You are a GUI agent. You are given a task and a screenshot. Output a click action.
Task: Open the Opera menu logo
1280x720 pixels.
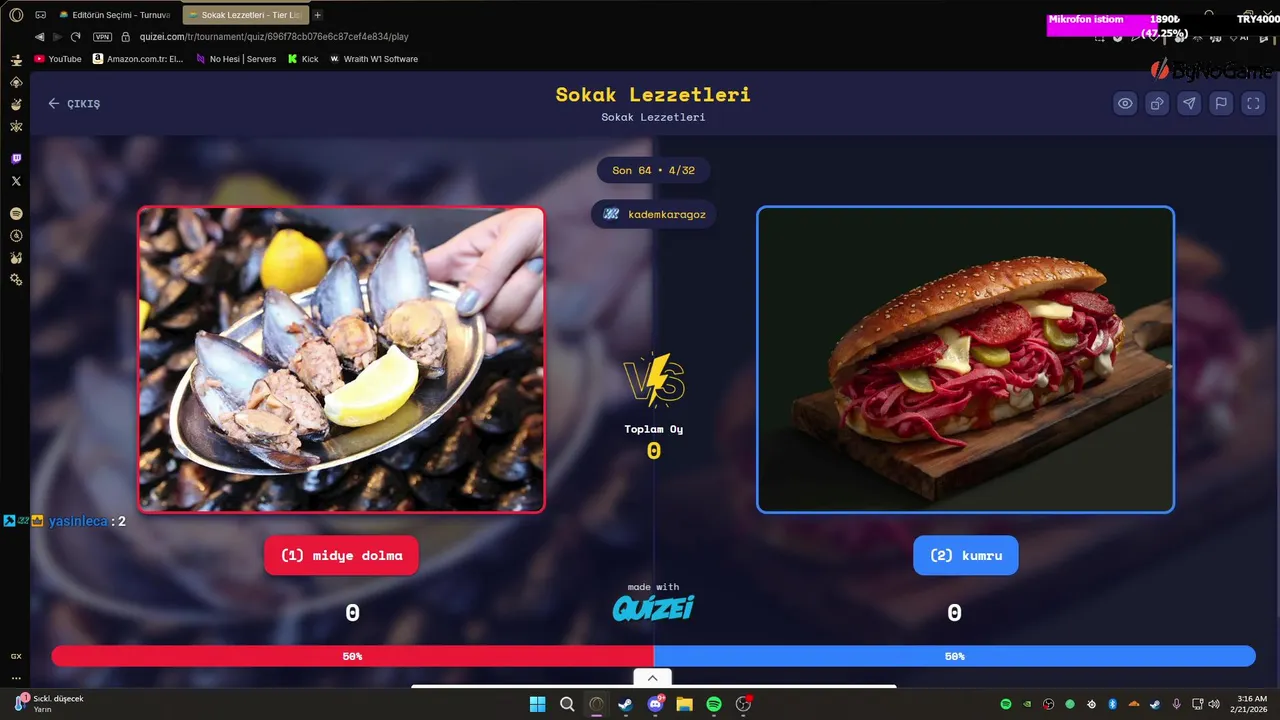coord(16,15)
